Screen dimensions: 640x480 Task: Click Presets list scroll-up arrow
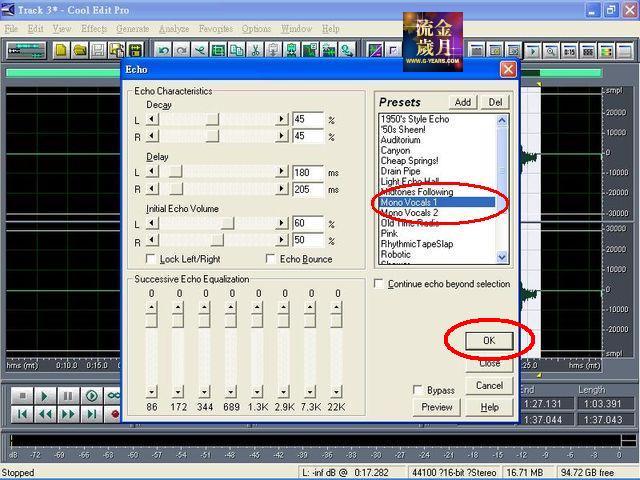pos(502,120)
